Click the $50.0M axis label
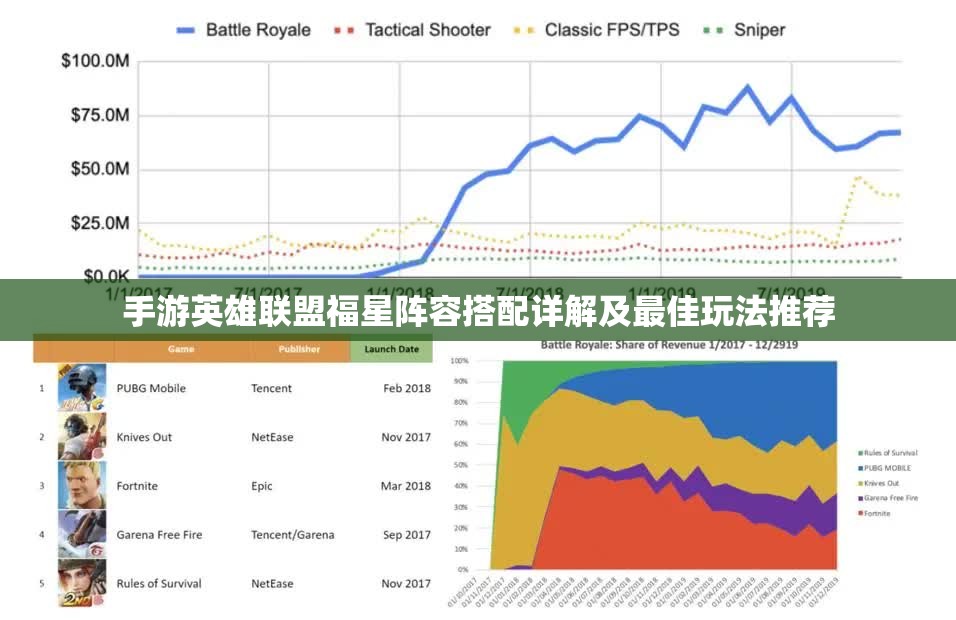Screen dimensions: 956x620 click(x=101, y=168)
